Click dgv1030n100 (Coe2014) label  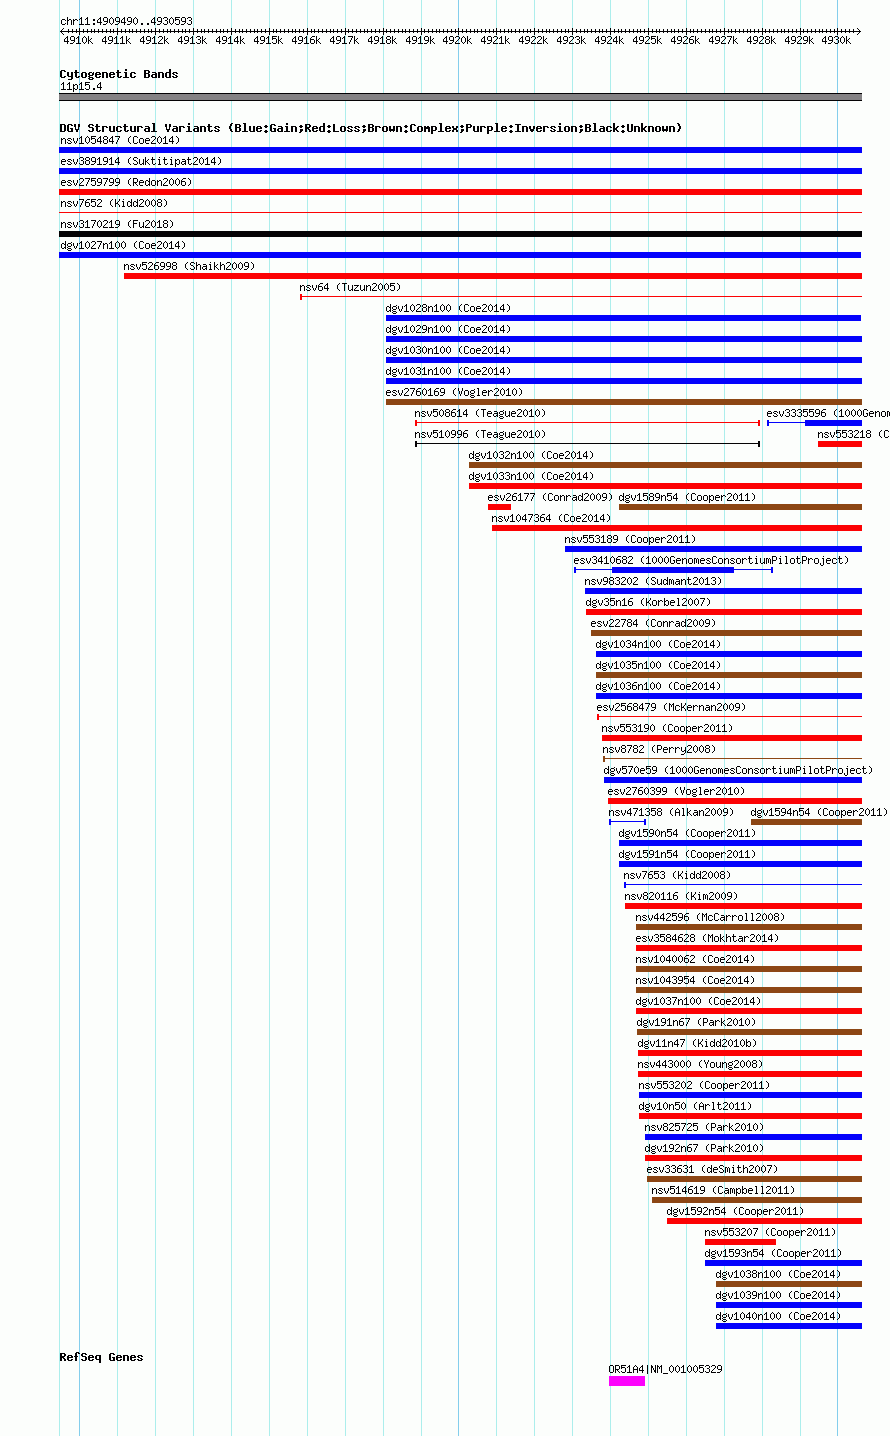point(448,350)
